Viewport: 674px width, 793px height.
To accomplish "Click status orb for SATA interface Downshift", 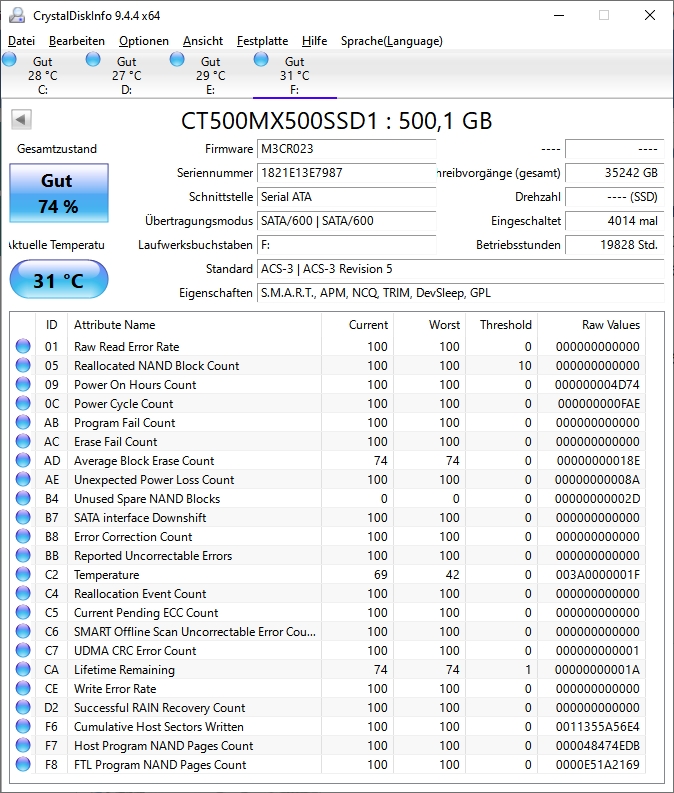I will pyautogui.click(x=23, y=517).
